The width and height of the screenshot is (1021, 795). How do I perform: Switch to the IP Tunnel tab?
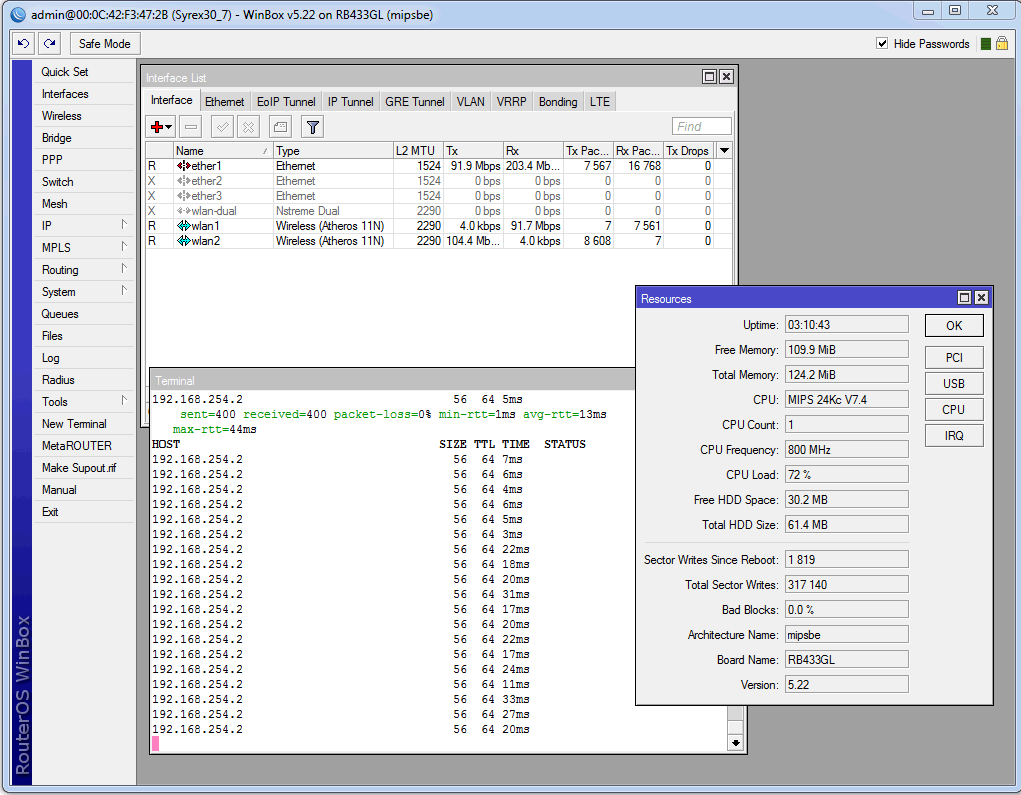[x=350, y=102]
